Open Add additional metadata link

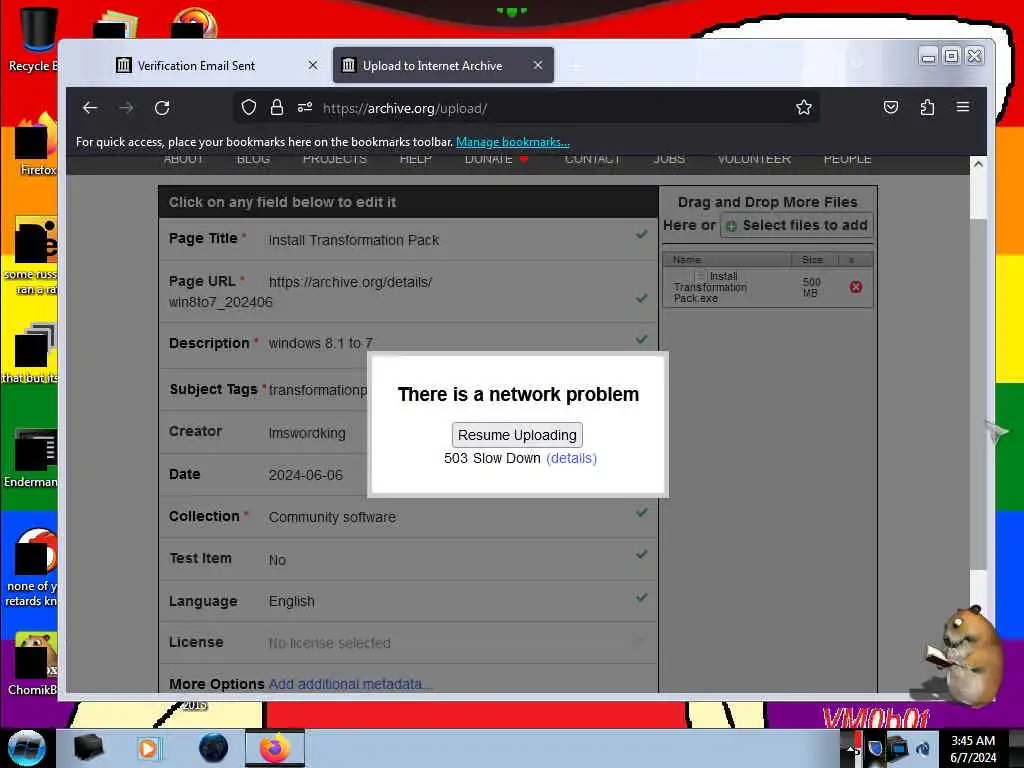(x=350, y=684)
